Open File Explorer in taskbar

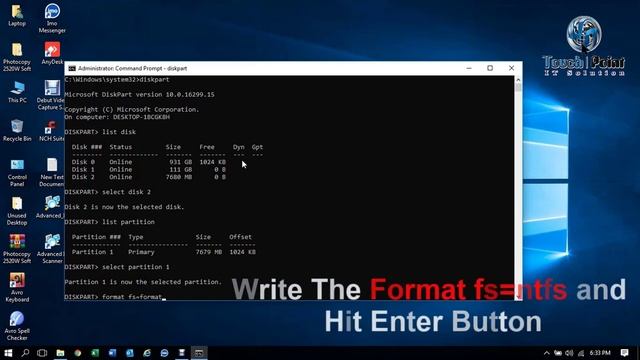[60, 353]
